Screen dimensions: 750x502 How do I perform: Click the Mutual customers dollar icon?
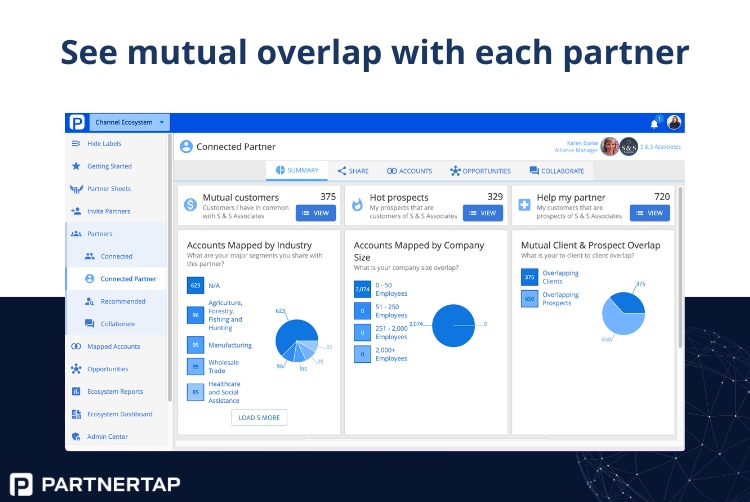(x=190, y=205)
